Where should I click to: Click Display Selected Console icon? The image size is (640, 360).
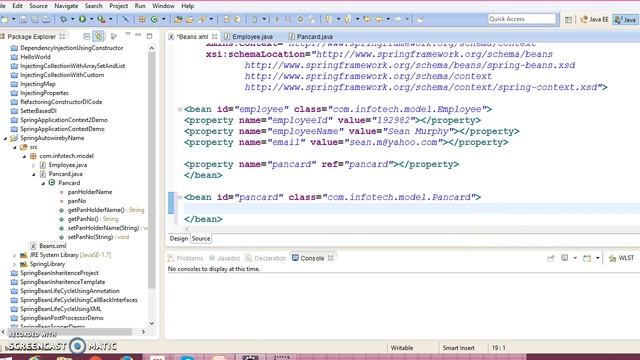[x=564, y=258]
